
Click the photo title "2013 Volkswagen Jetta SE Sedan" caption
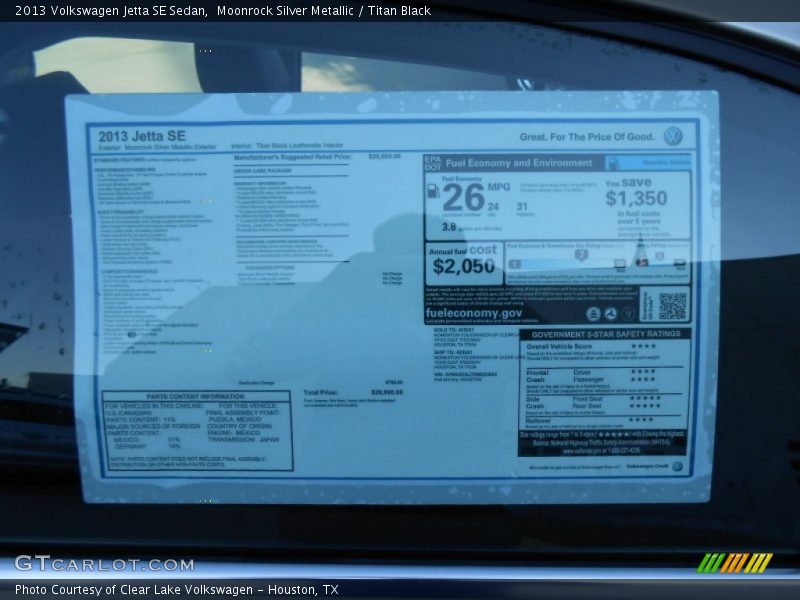pyautogui.click(x=111, y=11)
